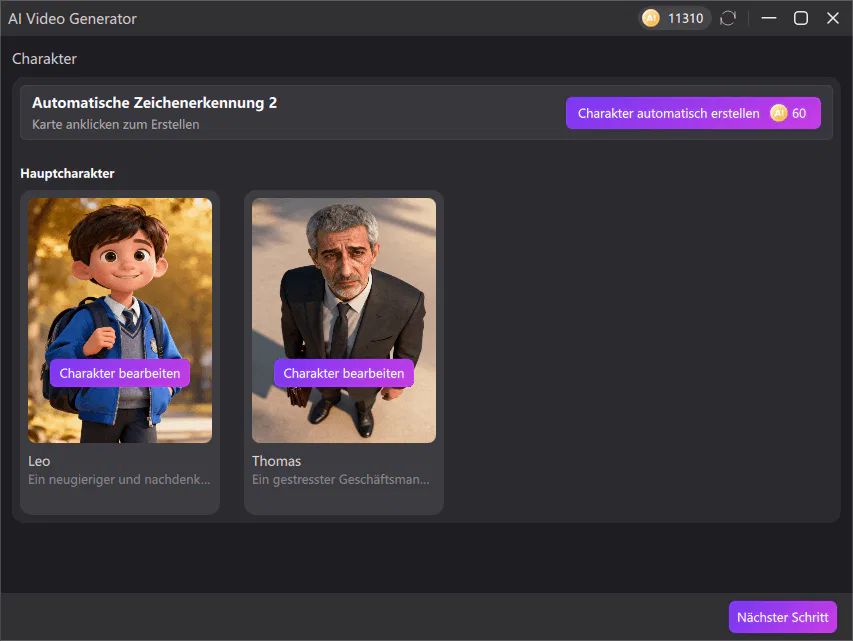This screenshot has height=641, width=853.
Task: Click the 11310 credit balance number
Action: (686, 18)
